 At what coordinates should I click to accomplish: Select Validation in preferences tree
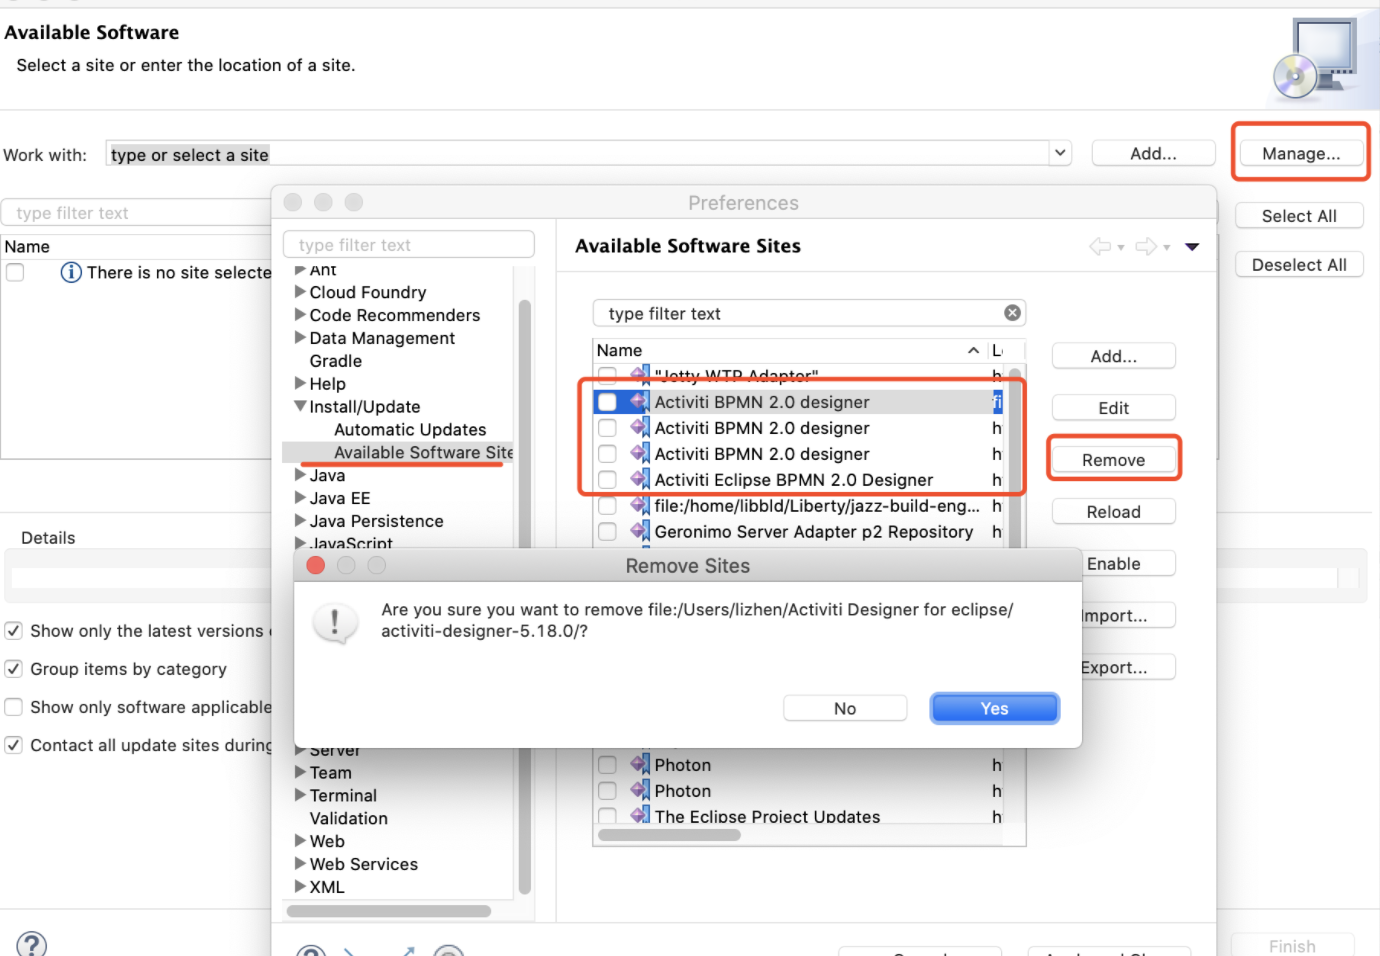(348, 818)
